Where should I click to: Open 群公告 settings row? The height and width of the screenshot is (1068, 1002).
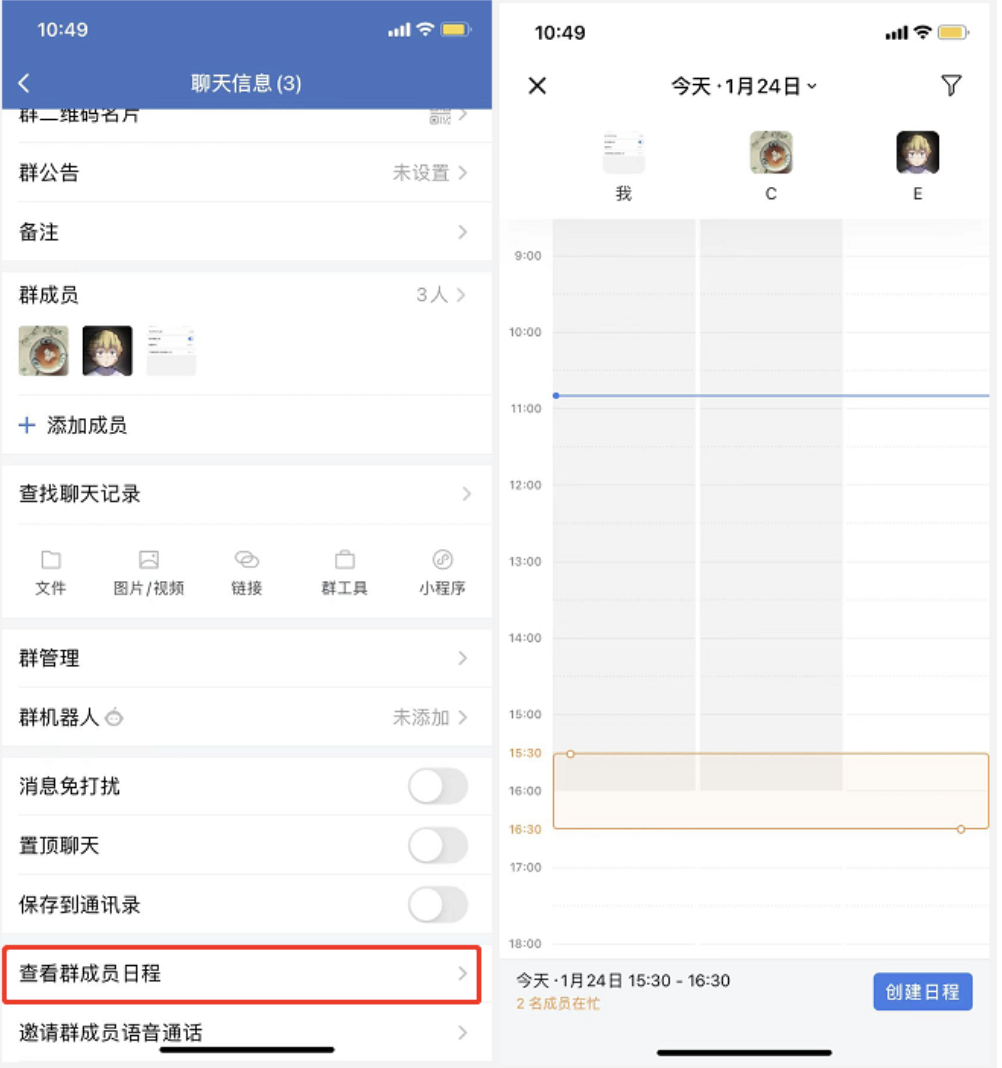click(x=247, y=173)
